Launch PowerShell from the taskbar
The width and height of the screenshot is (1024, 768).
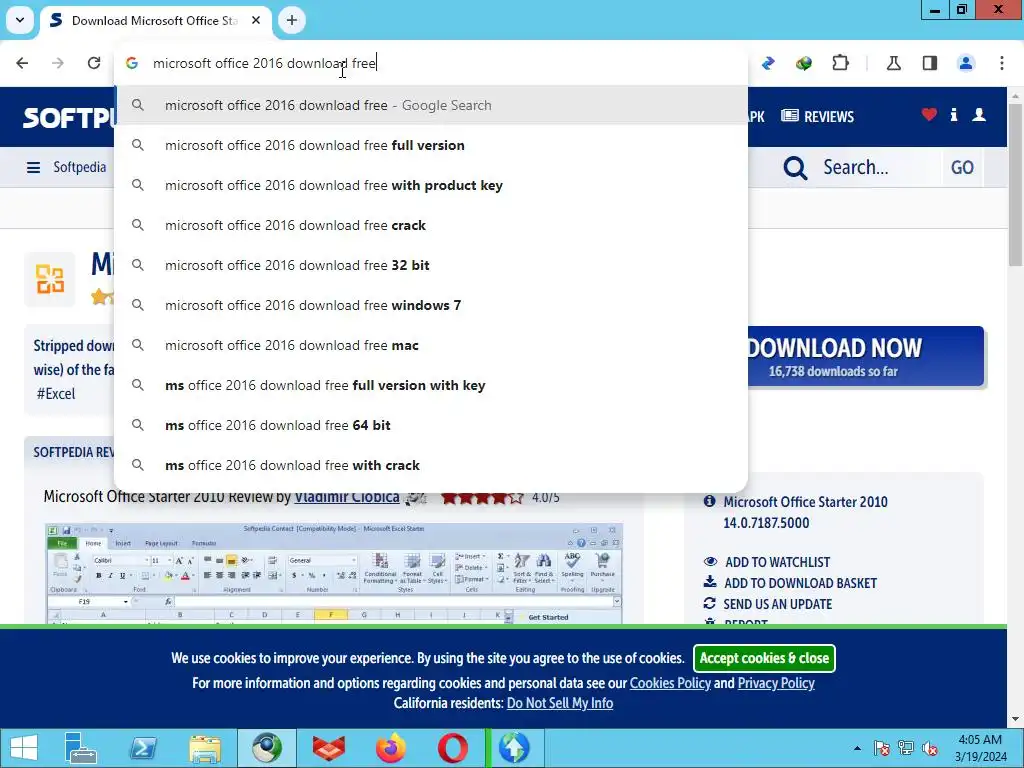pos(143,748)
